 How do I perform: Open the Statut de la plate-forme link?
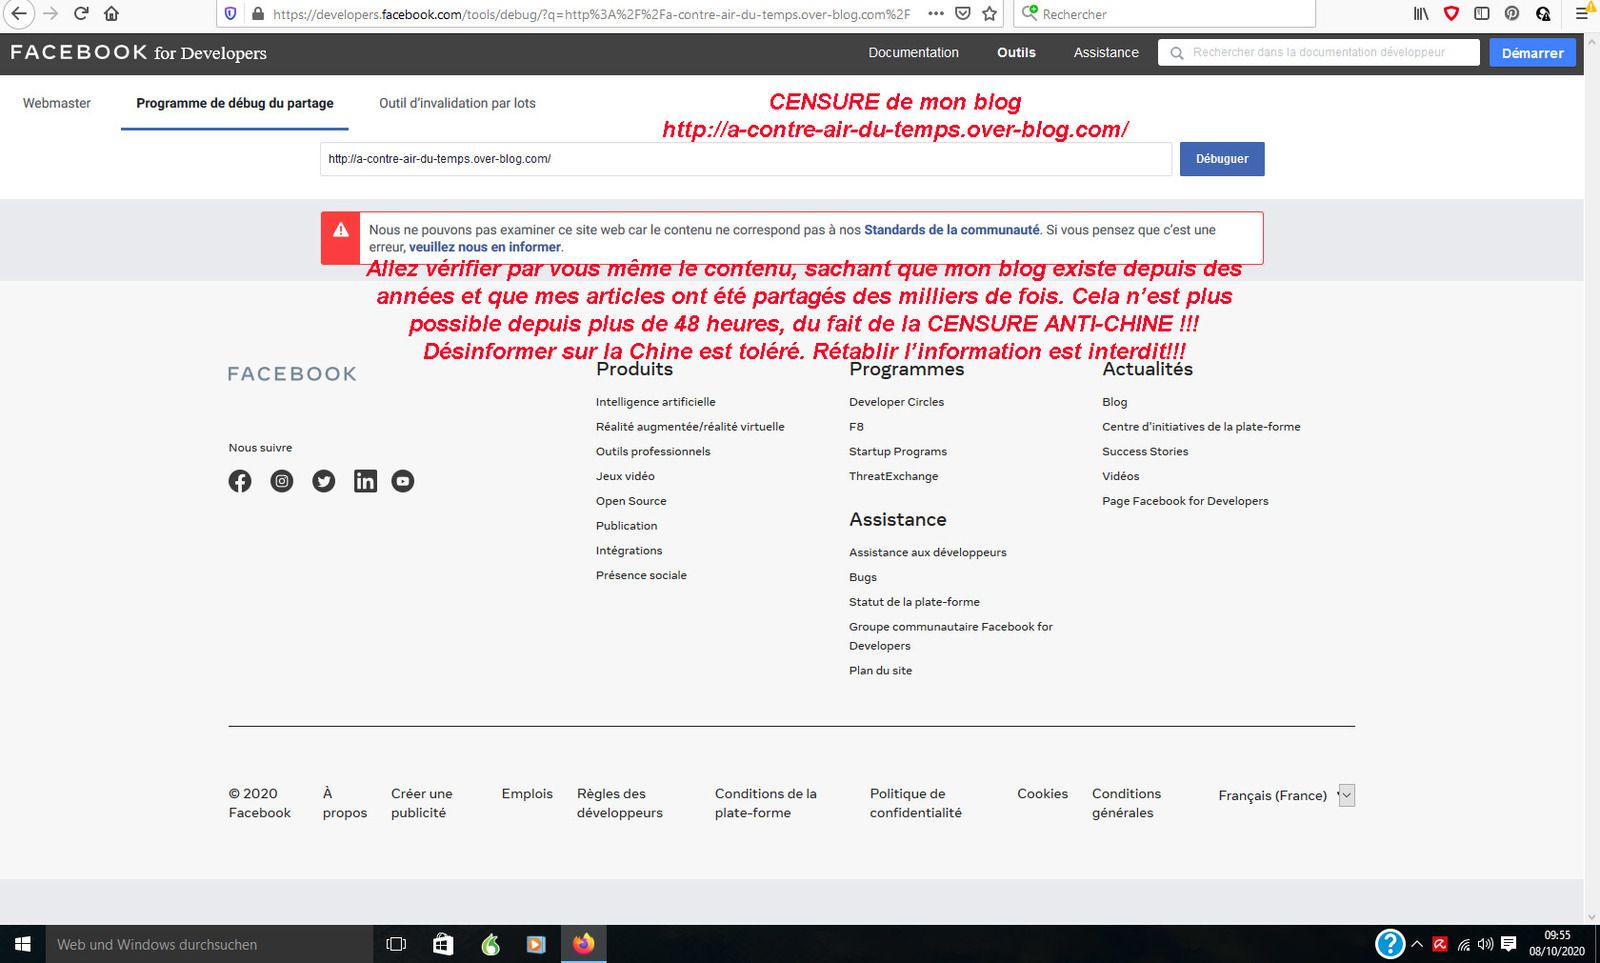click(914, 602)
